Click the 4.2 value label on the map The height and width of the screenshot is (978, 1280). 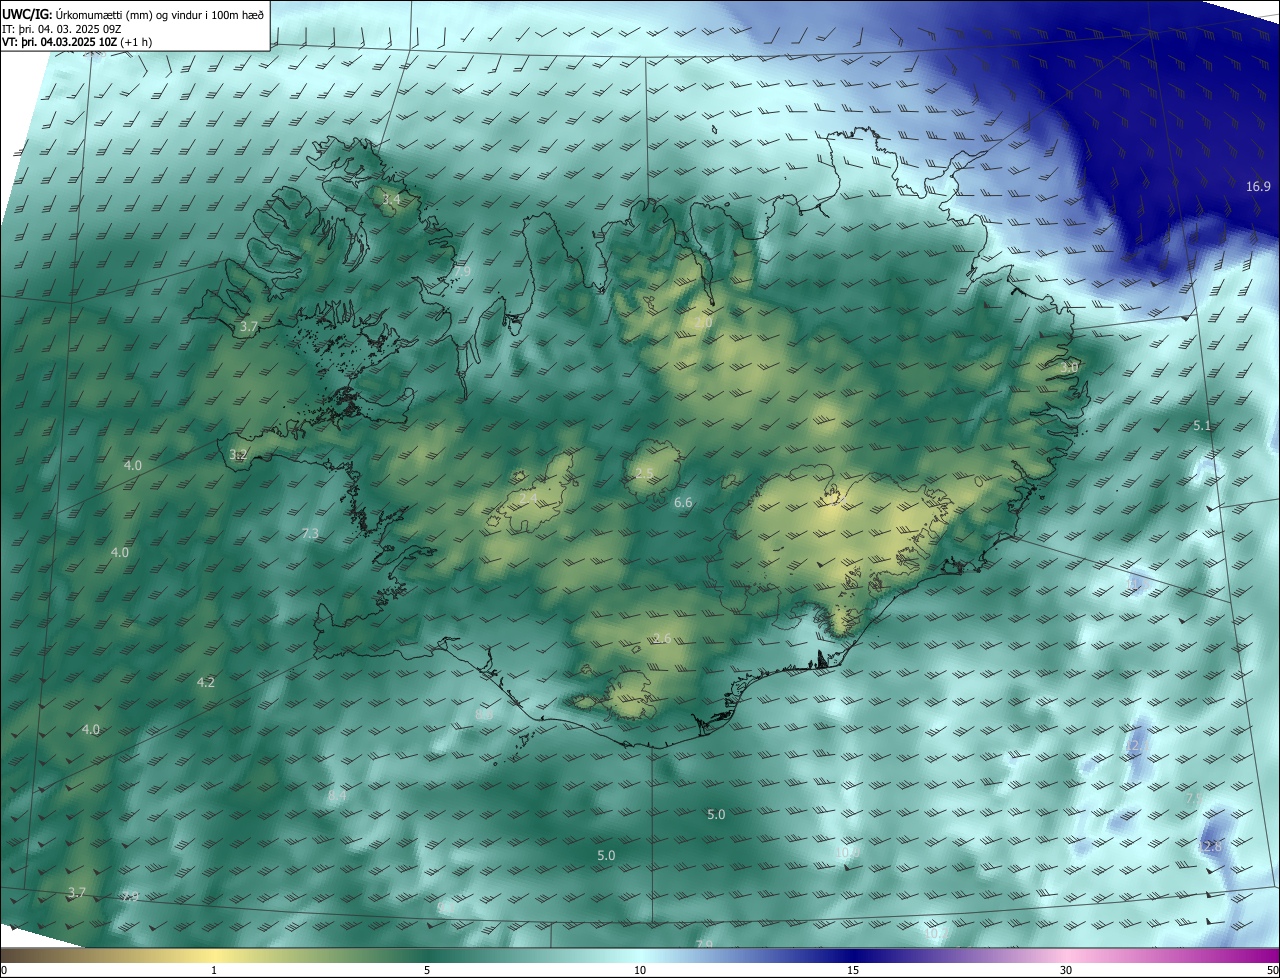click(x=206, y=683)
